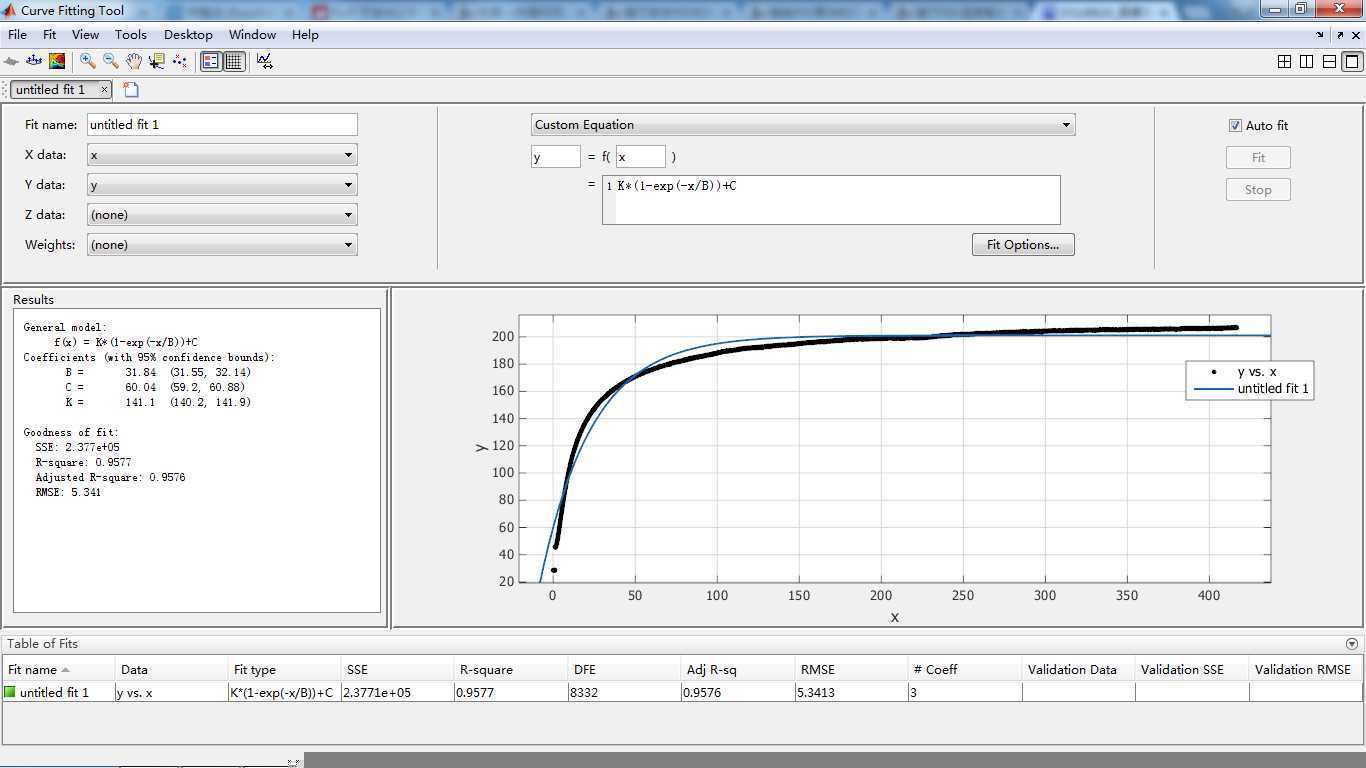Image resolution: width=1366 pixels, height=768 pixels.
Task: Switch to single fit layout
Action: tap(1352, 61)
